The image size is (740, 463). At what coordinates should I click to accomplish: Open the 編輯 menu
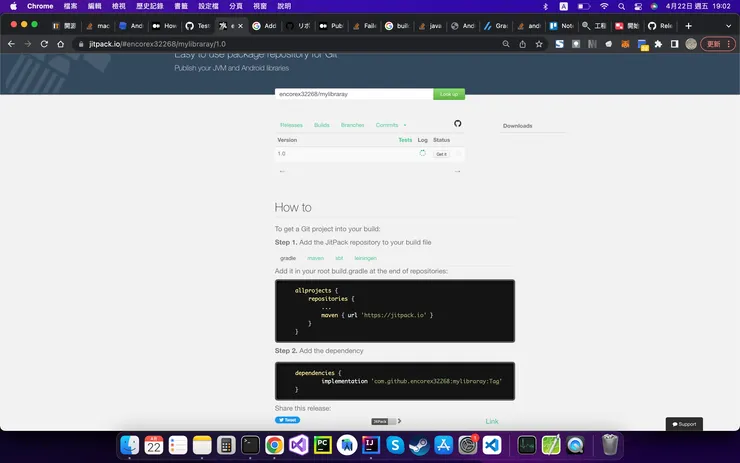coord(94,6)
